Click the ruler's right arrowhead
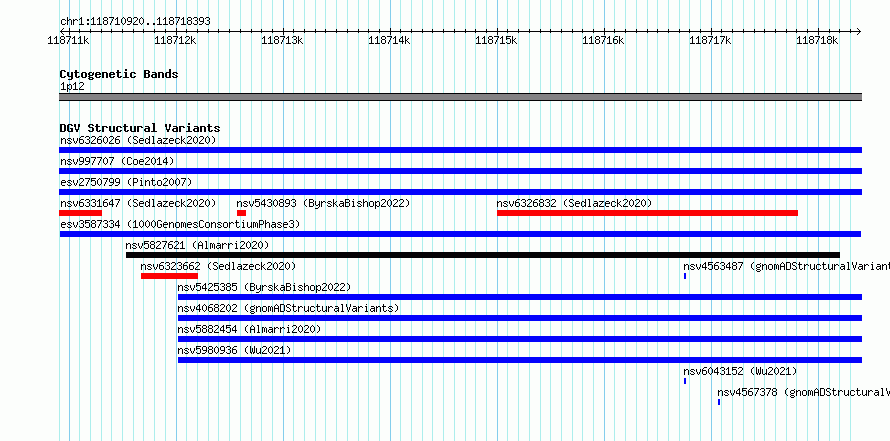 (859, 31)
